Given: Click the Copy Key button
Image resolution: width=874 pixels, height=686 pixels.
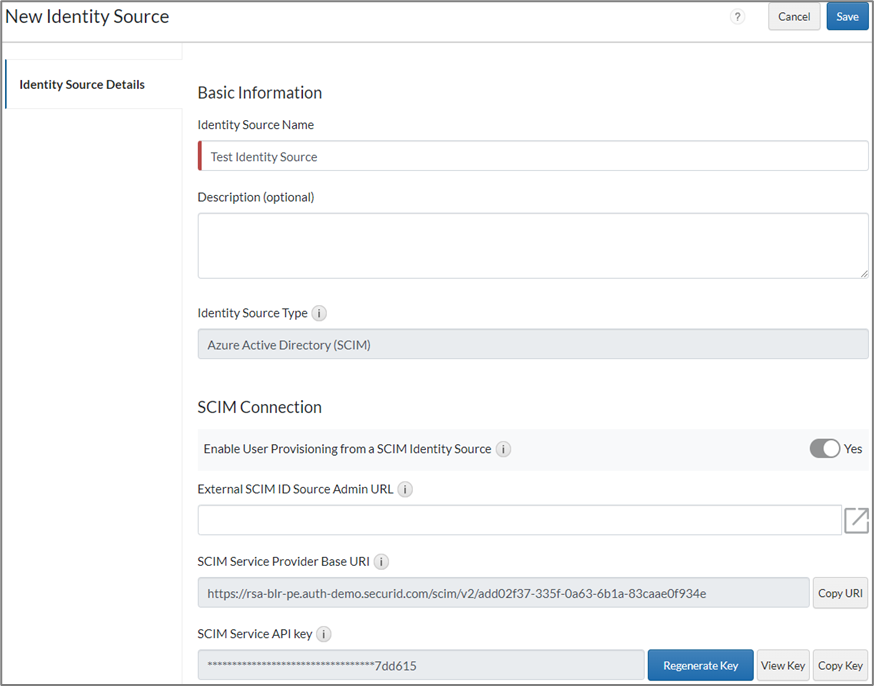Looking at the screenshot, I should coord(840,665).
